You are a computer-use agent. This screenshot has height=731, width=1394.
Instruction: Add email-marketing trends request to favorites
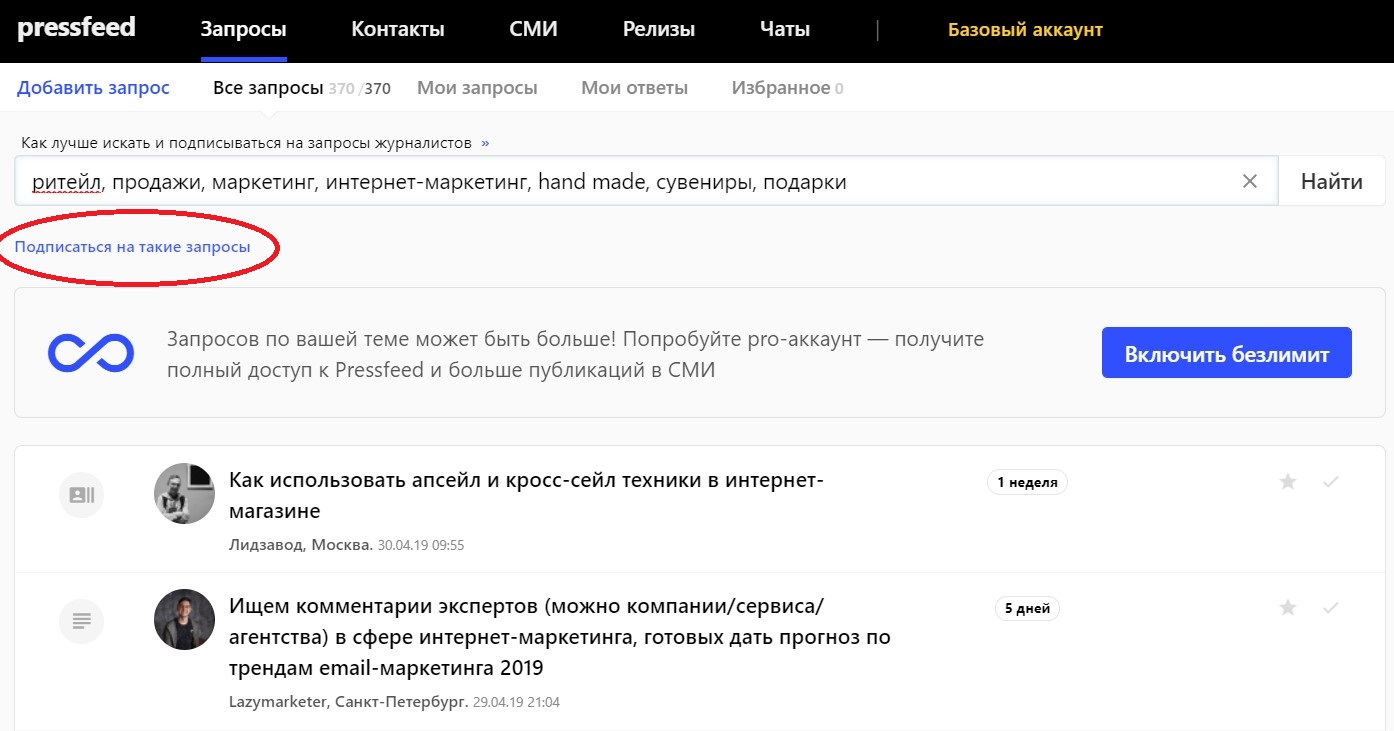(1288, 608)
